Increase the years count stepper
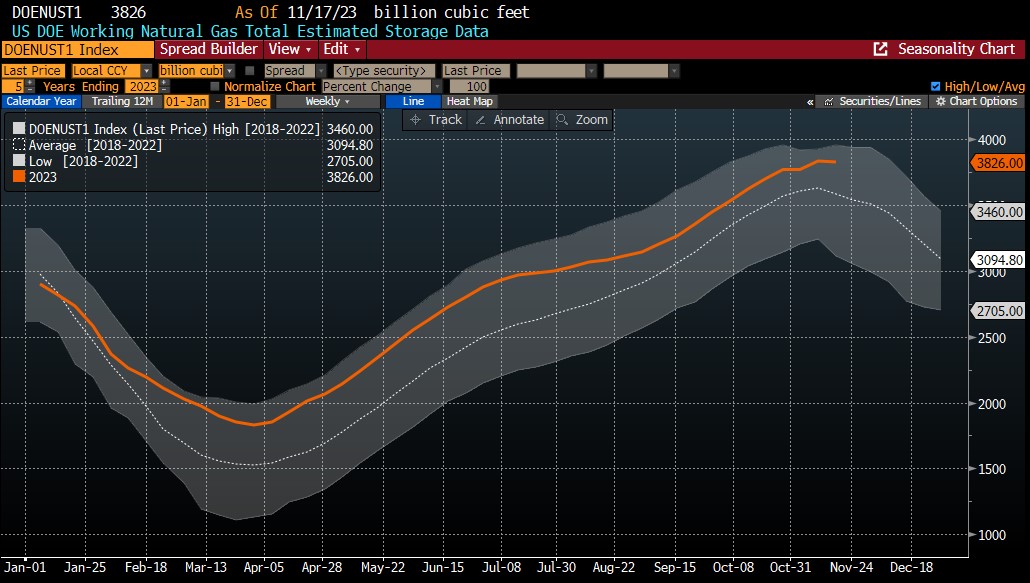The image size is (1030, 583). point(29,83)
